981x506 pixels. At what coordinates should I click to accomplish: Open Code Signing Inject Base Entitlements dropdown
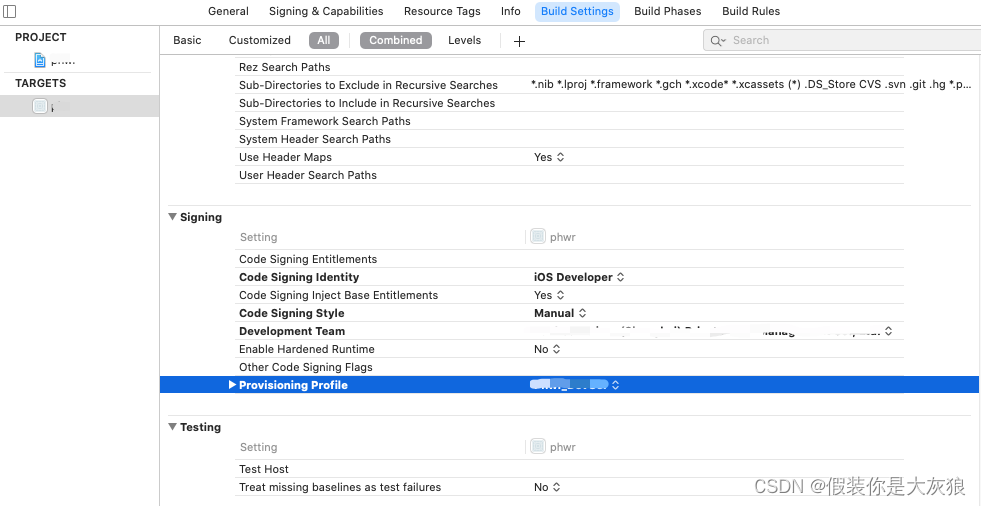(549, 295)
